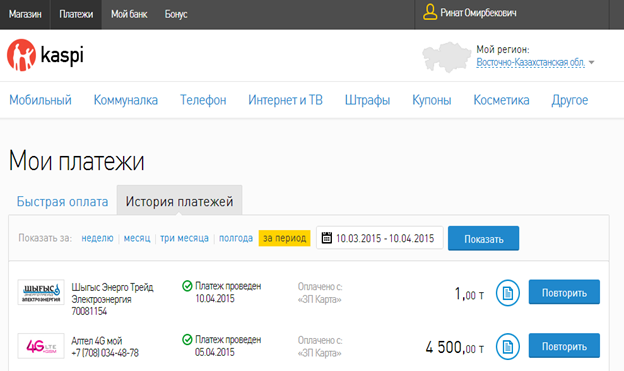
Task: Filter payments for месяц
Action: pyautogui.click(x=137, y=238)
